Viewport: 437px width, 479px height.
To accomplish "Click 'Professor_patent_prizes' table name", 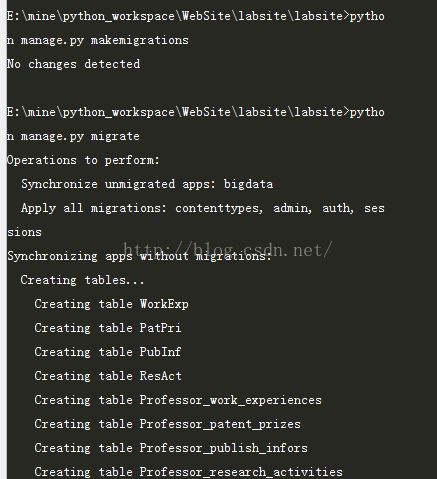I will pos(220,424).
